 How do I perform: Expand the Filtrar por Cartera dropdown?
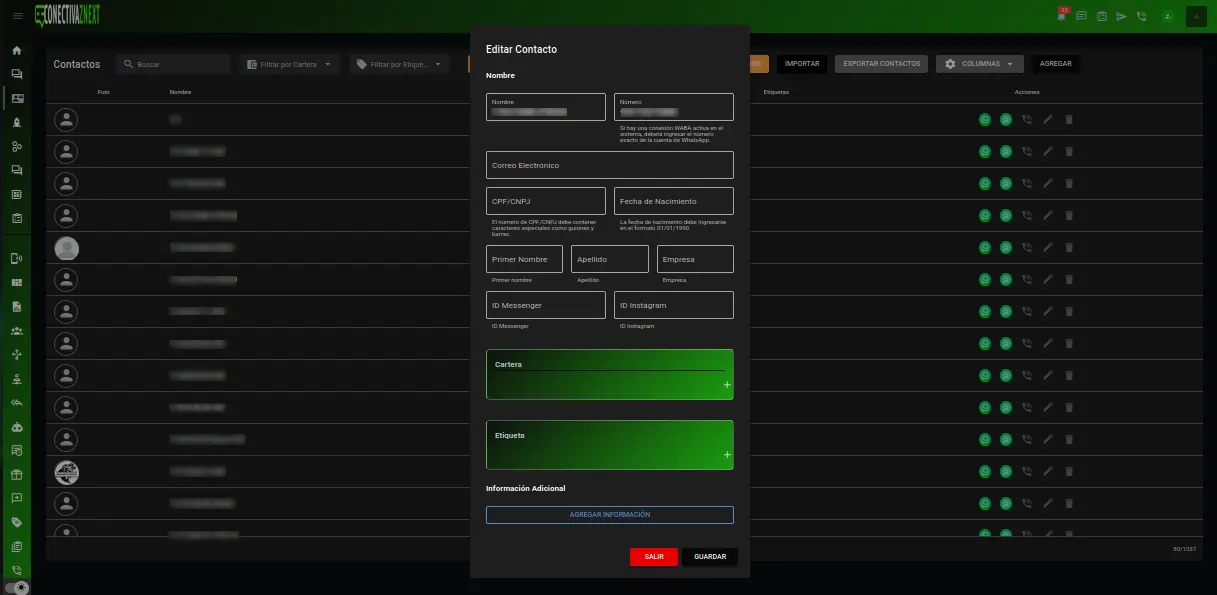(291, 64)
